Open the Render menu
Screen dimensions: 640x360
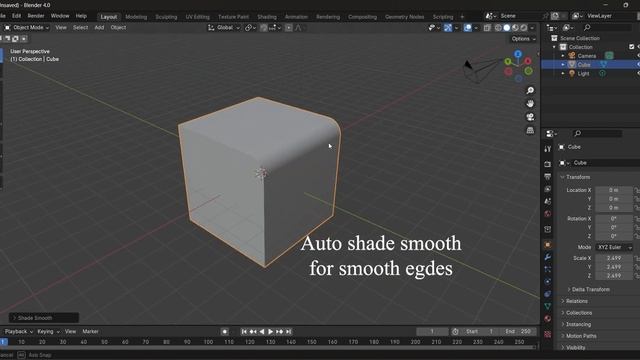coord(36,16)
